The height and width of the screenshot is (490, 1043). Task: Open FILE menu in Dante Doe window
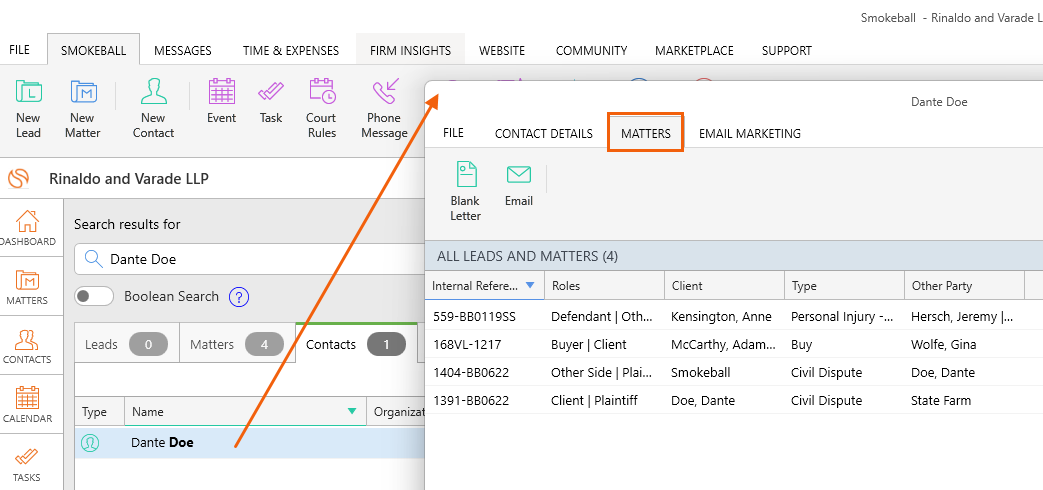point(453,133)
